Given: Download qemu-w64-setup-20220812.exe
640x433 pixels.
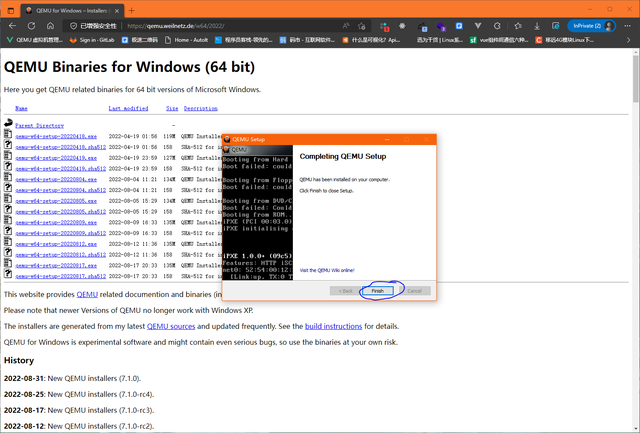Looking at the screenshot, I should [x=56, y=244].
